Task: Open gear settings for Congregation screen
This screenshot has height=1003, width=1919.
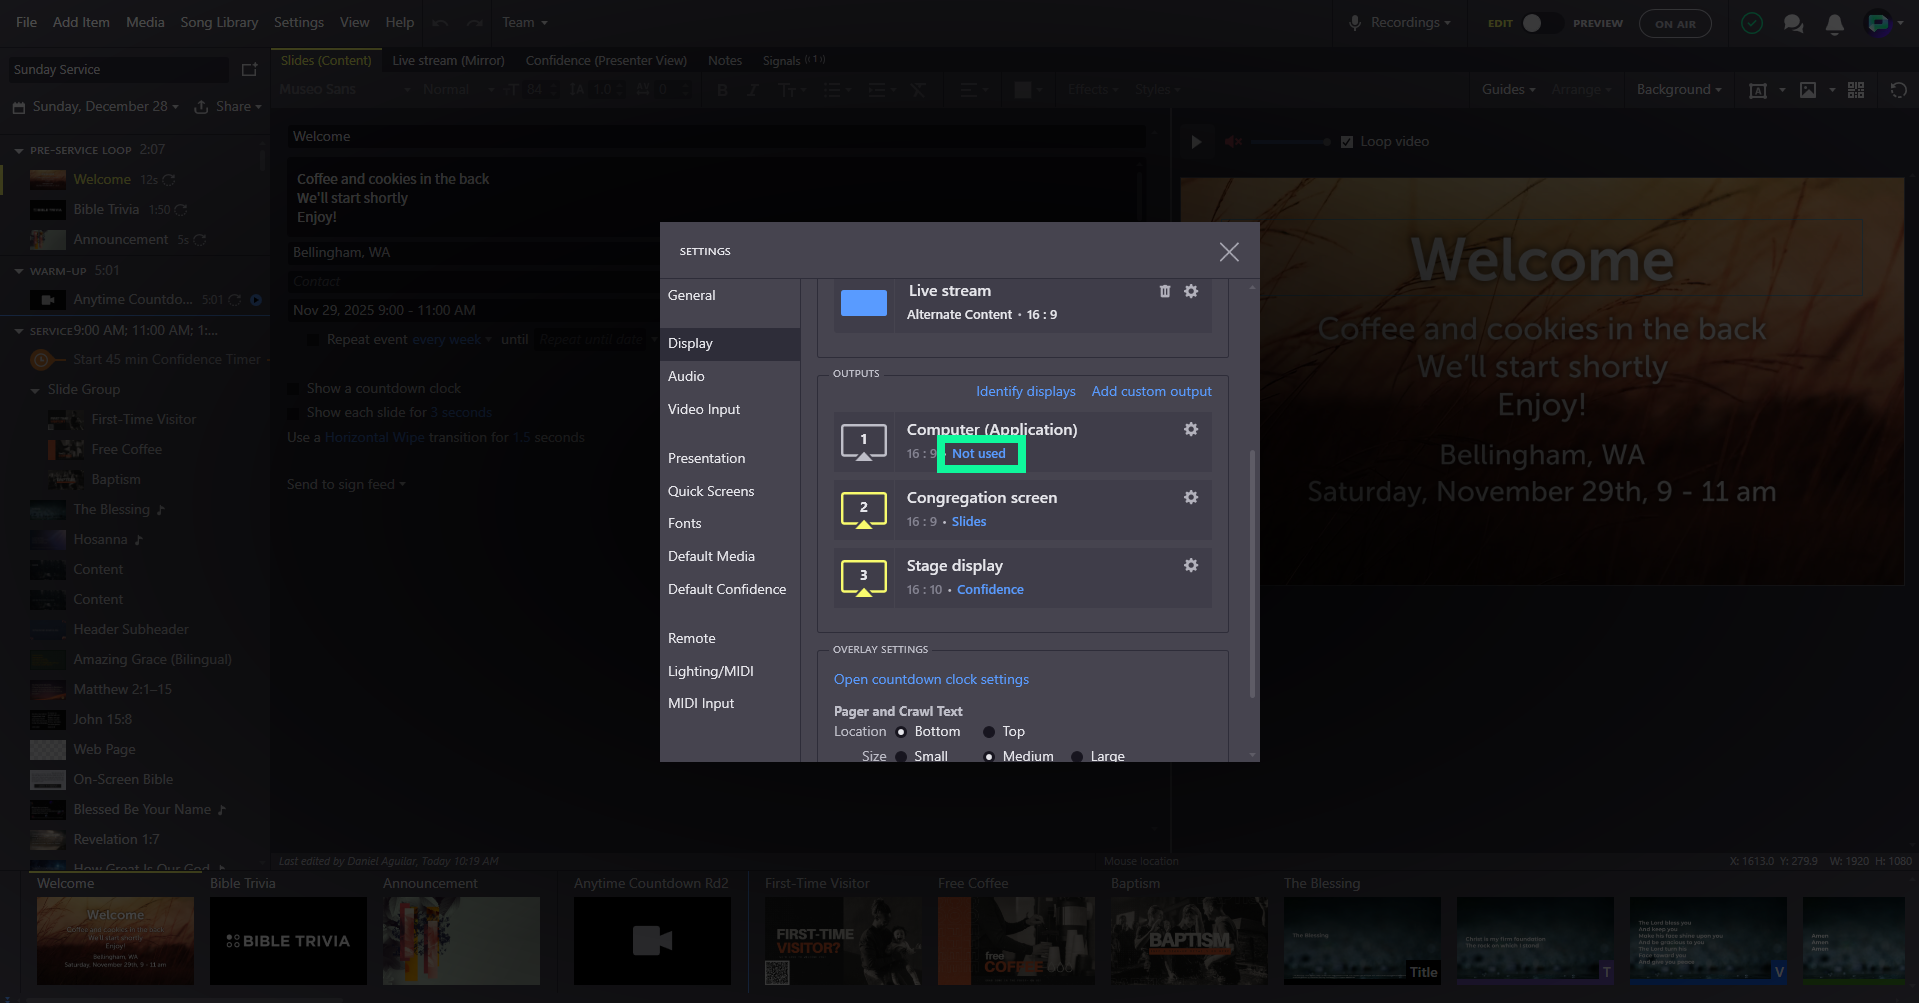Action: [x=1191, y=497]
